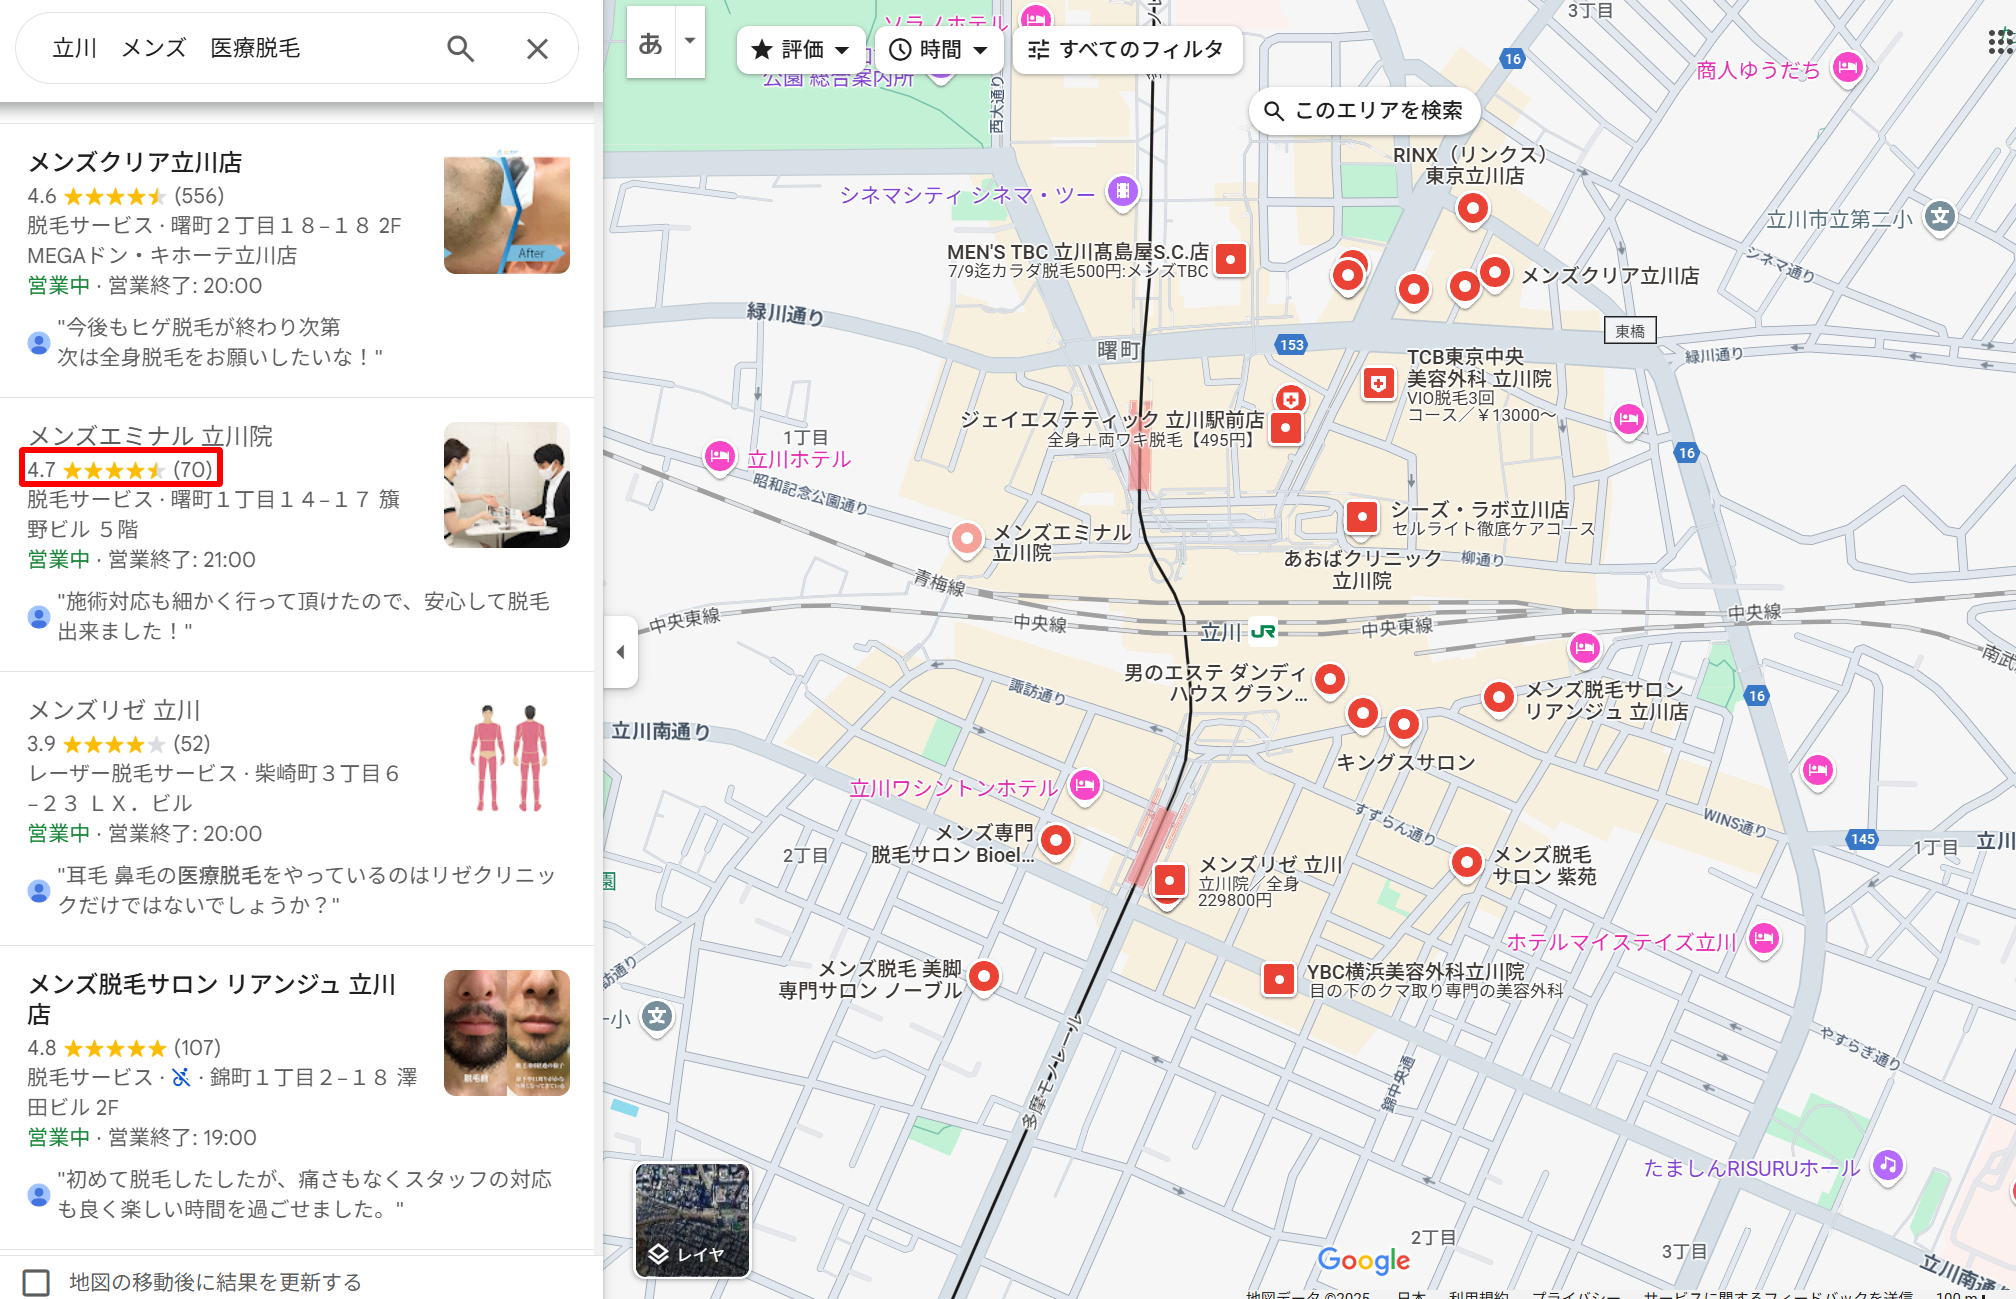Click メンズエミナル rating 4.7 (70) text

120,469
